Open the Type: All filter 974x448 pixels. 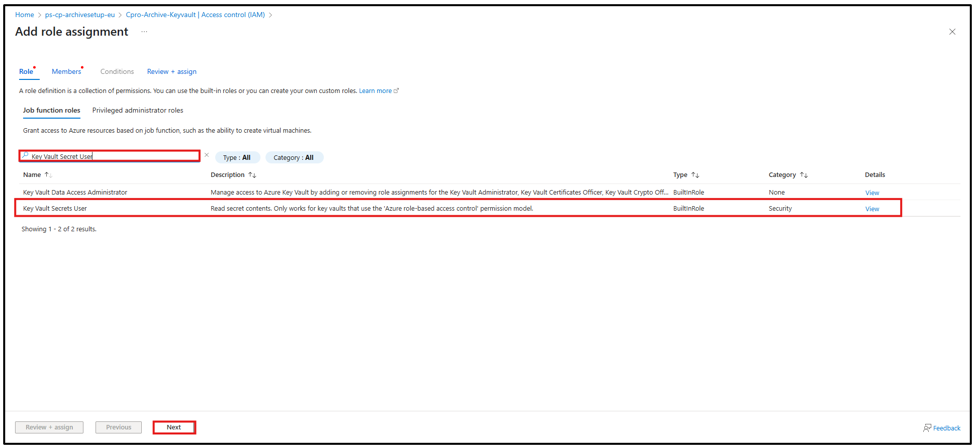coord(237,158)
